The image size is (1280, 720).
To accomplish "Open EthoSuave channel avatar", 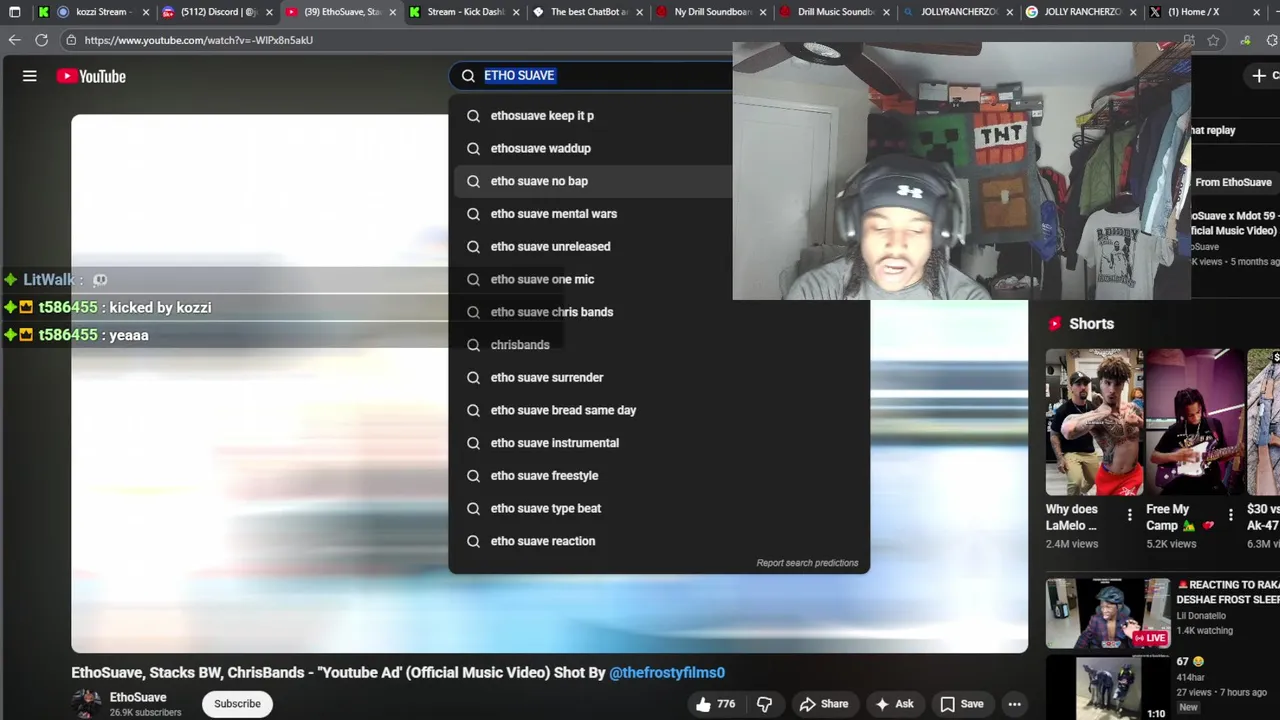I will coord(86,703).
